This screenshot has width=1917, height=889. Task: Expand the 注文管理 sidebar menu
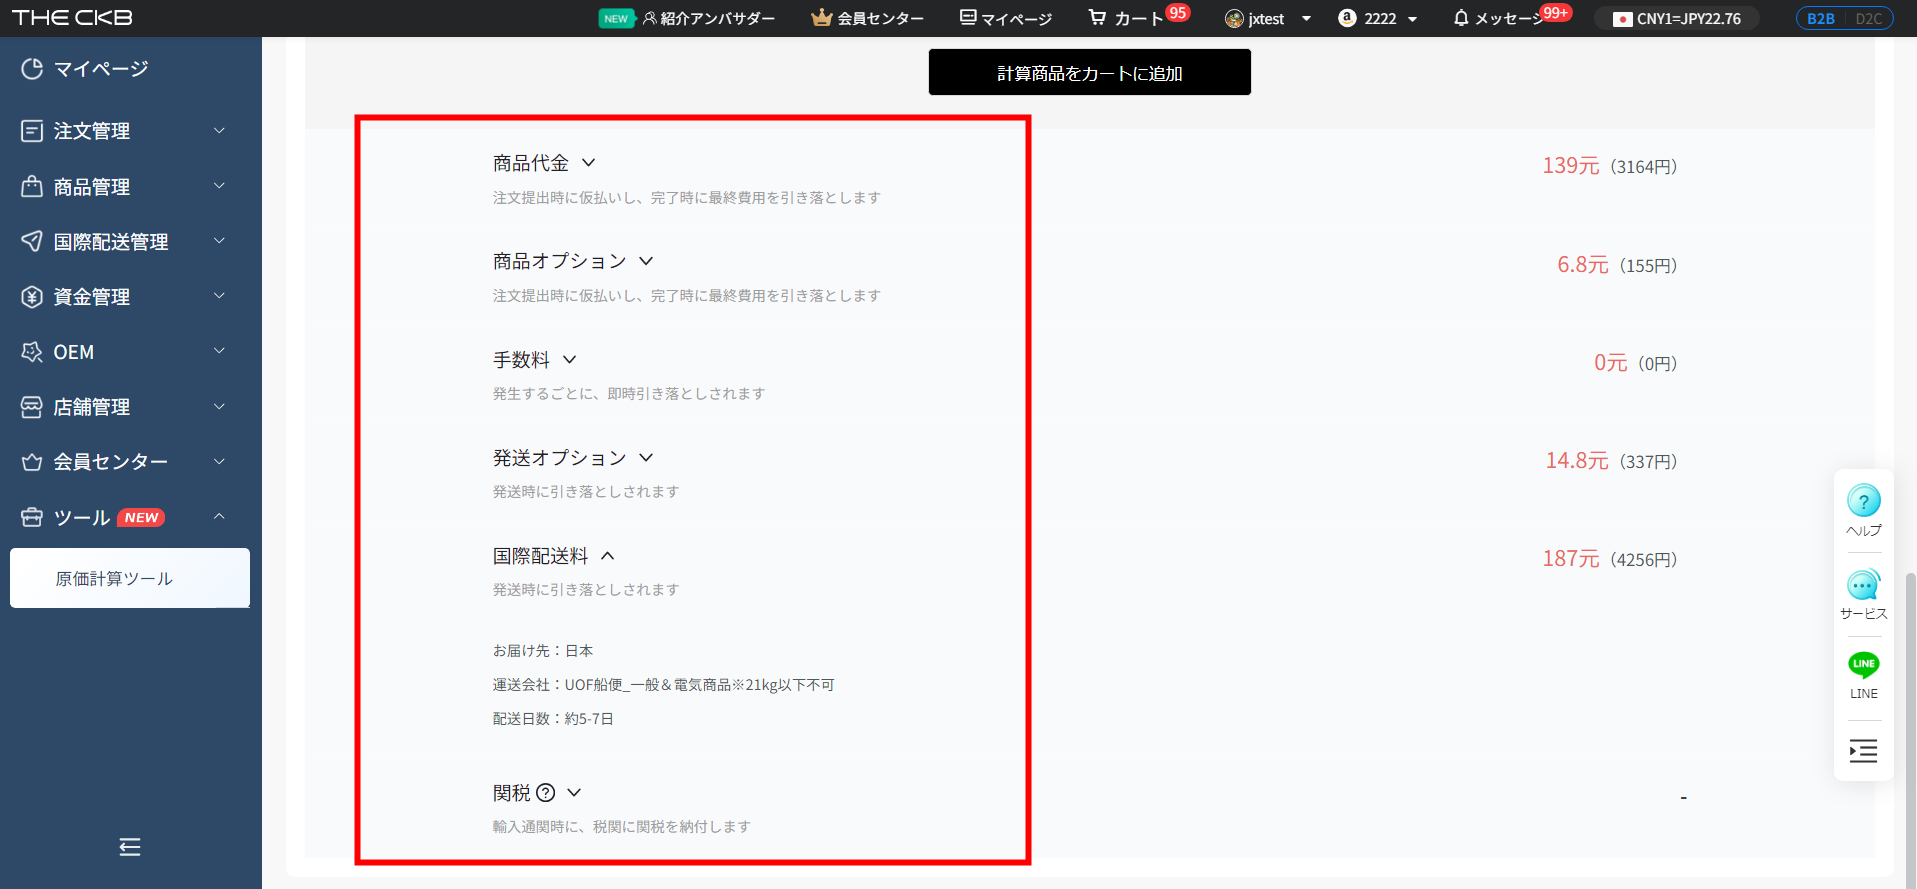(x=130, y=131)
